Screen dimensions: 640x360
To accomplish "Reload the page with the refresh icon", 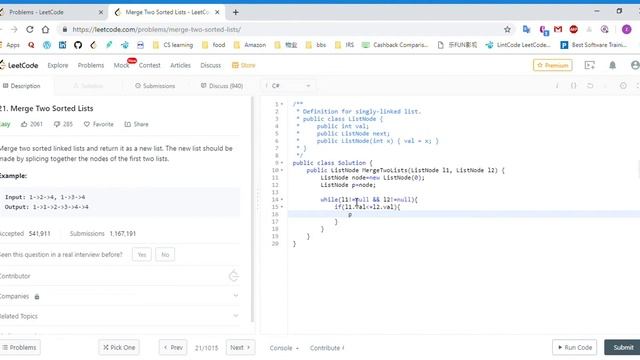I will pyautogui.click(x=29, y=29).
